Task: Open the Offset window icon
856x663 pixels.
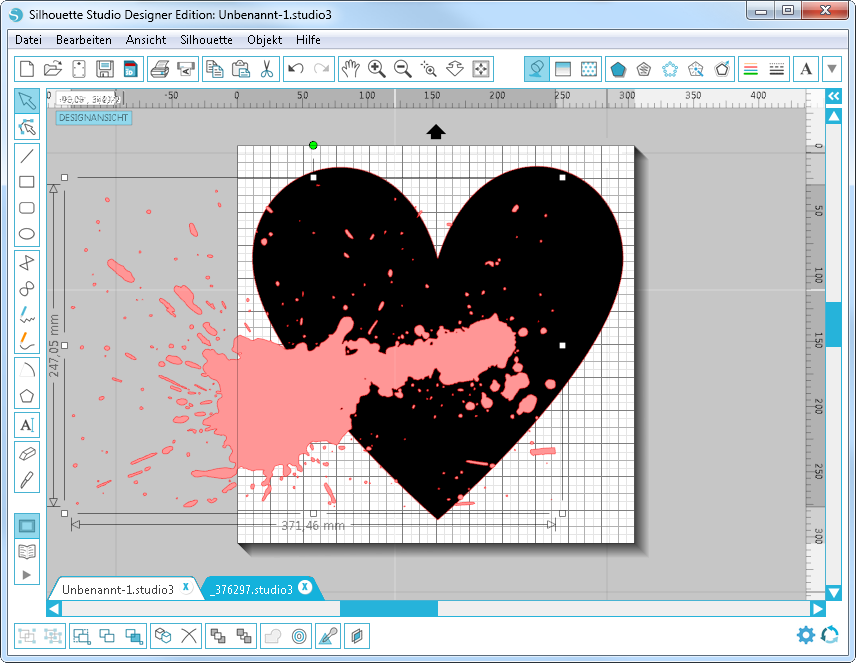Action: [298, 635]
